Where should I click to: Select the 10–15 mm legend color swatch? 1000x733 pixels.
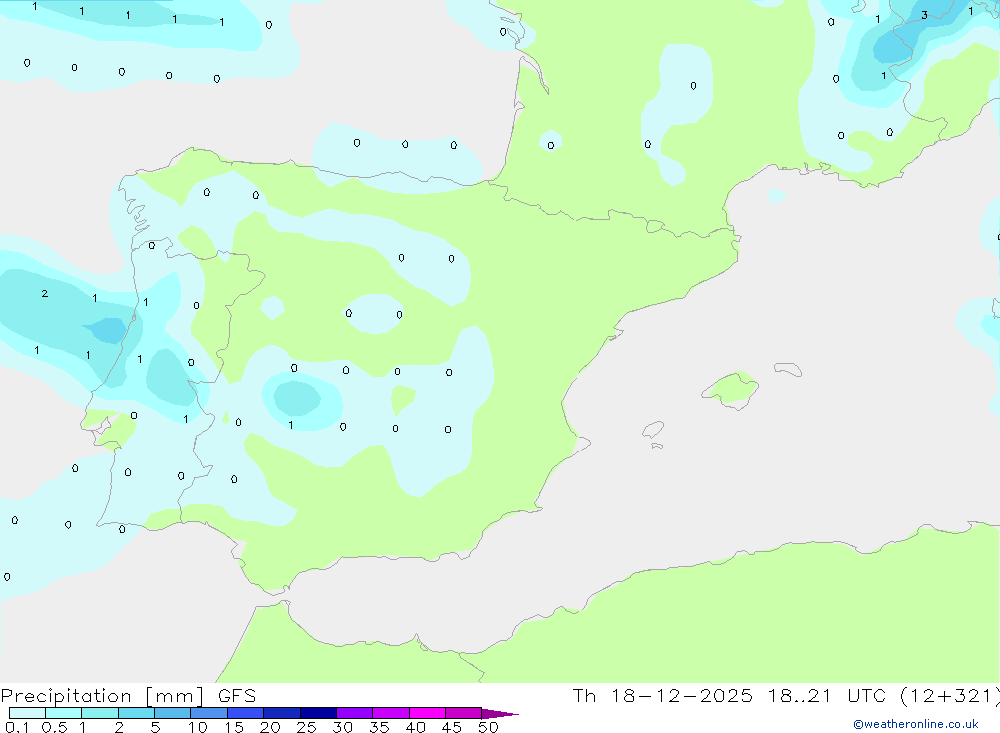[209, 713]
